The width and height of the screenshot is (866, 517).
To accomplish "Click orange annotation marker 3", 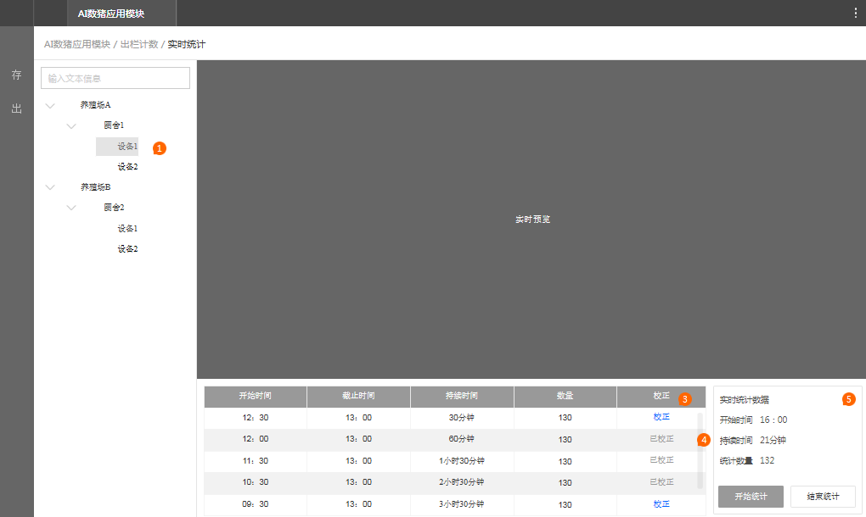I will pos(685,399).
